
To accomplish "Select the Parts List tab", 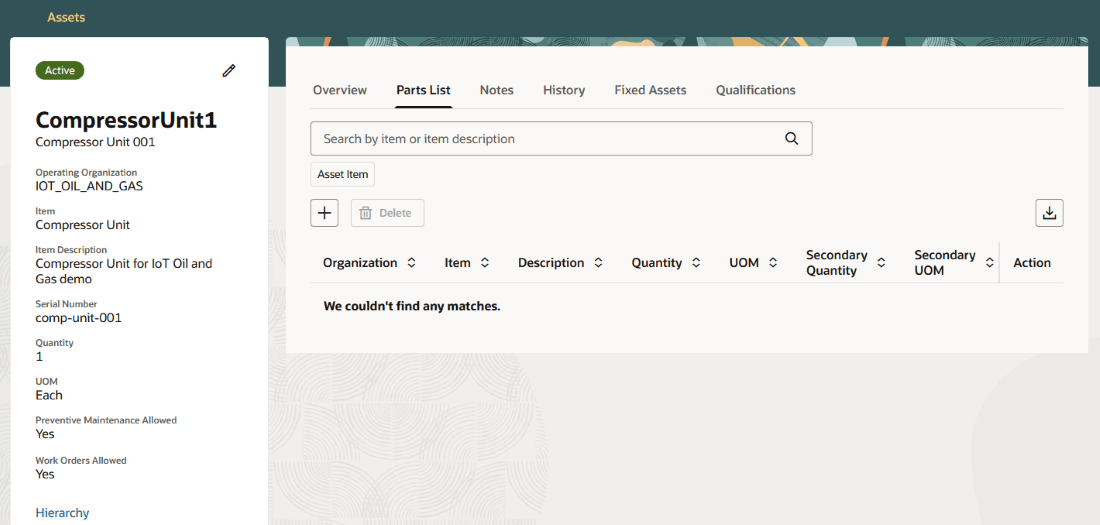I will coord(423,90).
